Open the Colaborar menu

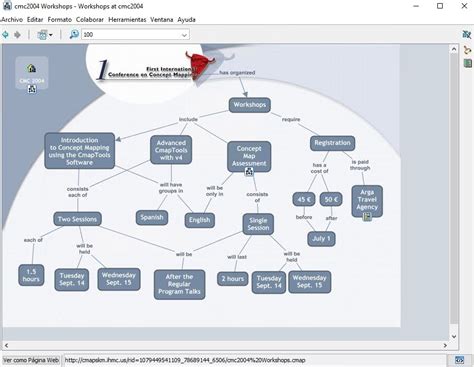tap(90, 20)
